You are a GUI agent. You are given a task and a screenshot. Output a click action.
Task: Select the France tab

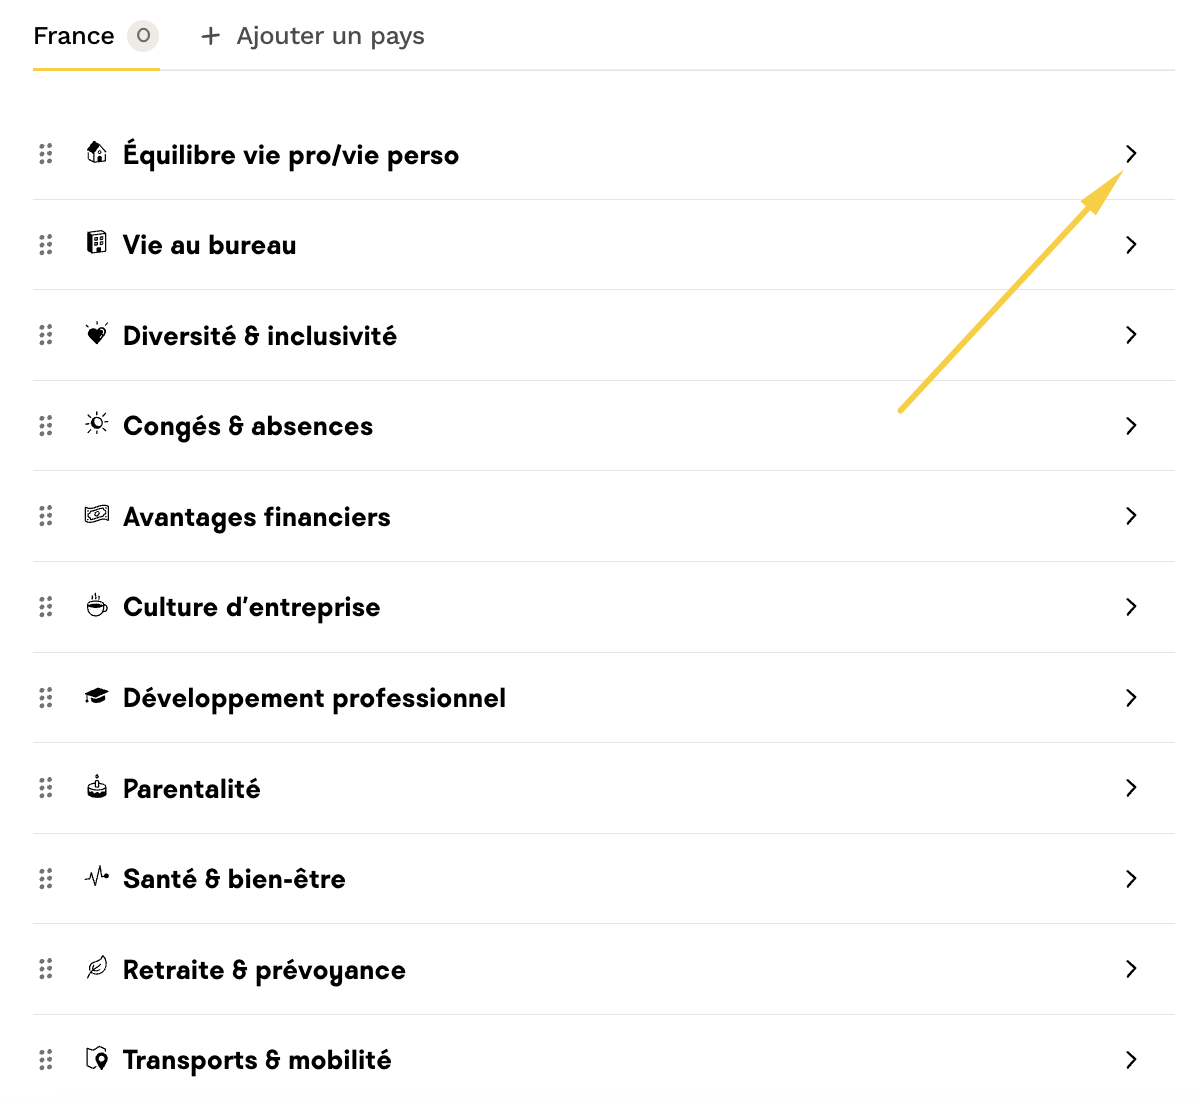(74, 36)
